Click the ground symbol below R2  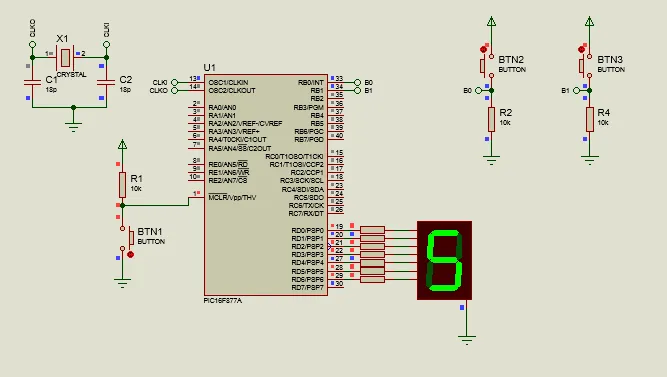click(491, 160)
